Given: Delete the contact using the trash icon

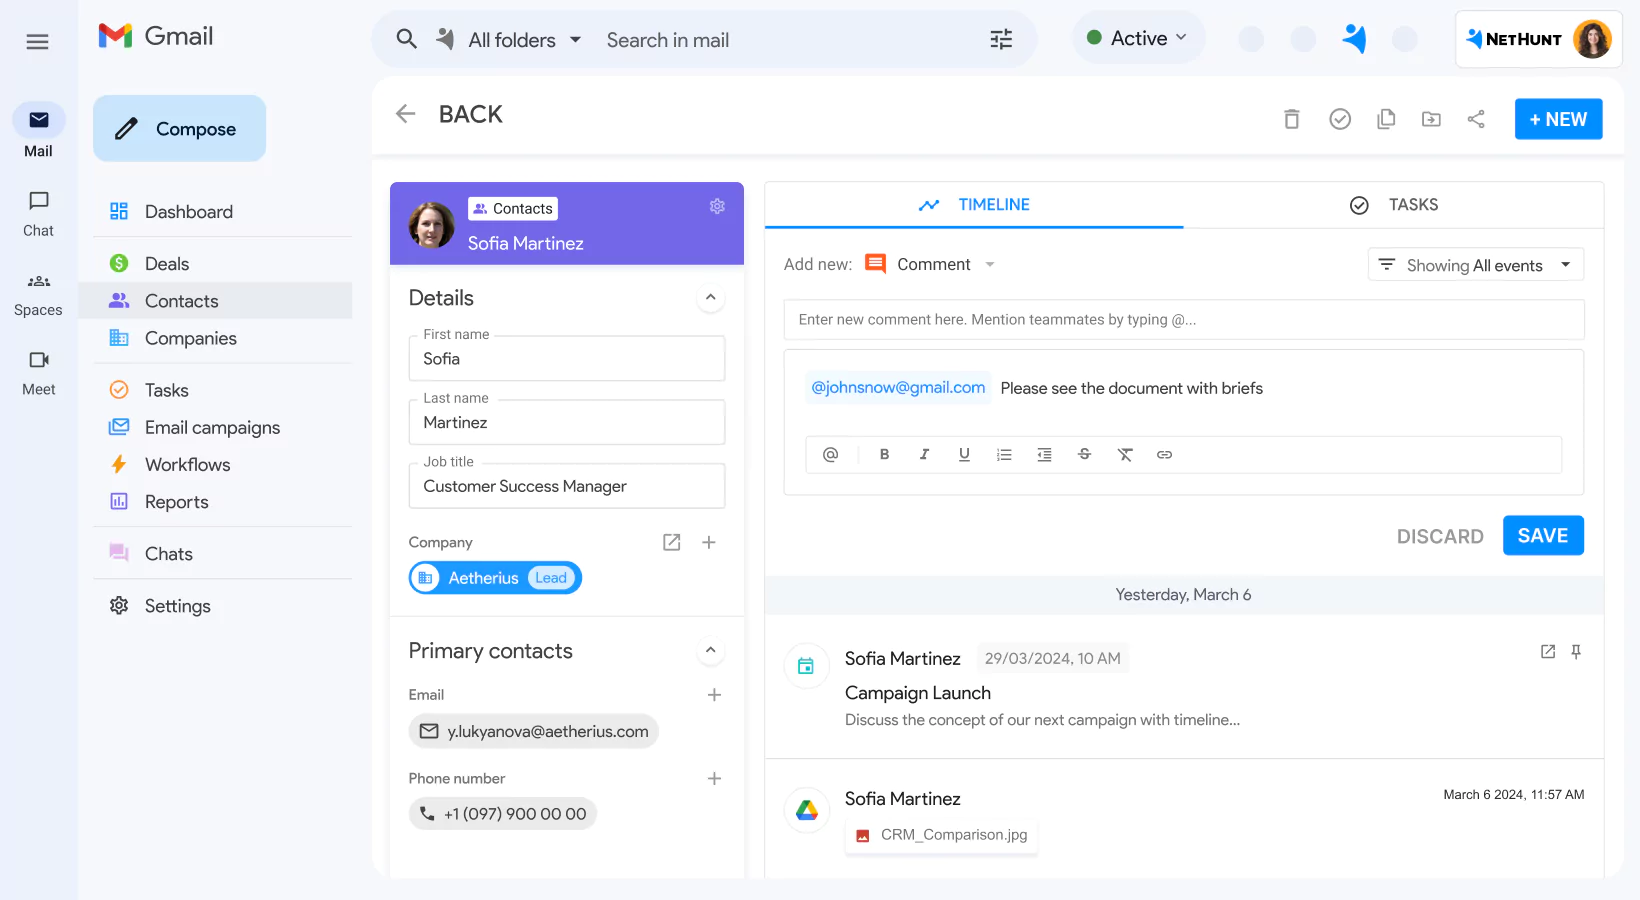Looking at the screenshot, I should click(x=1291, y=118).
